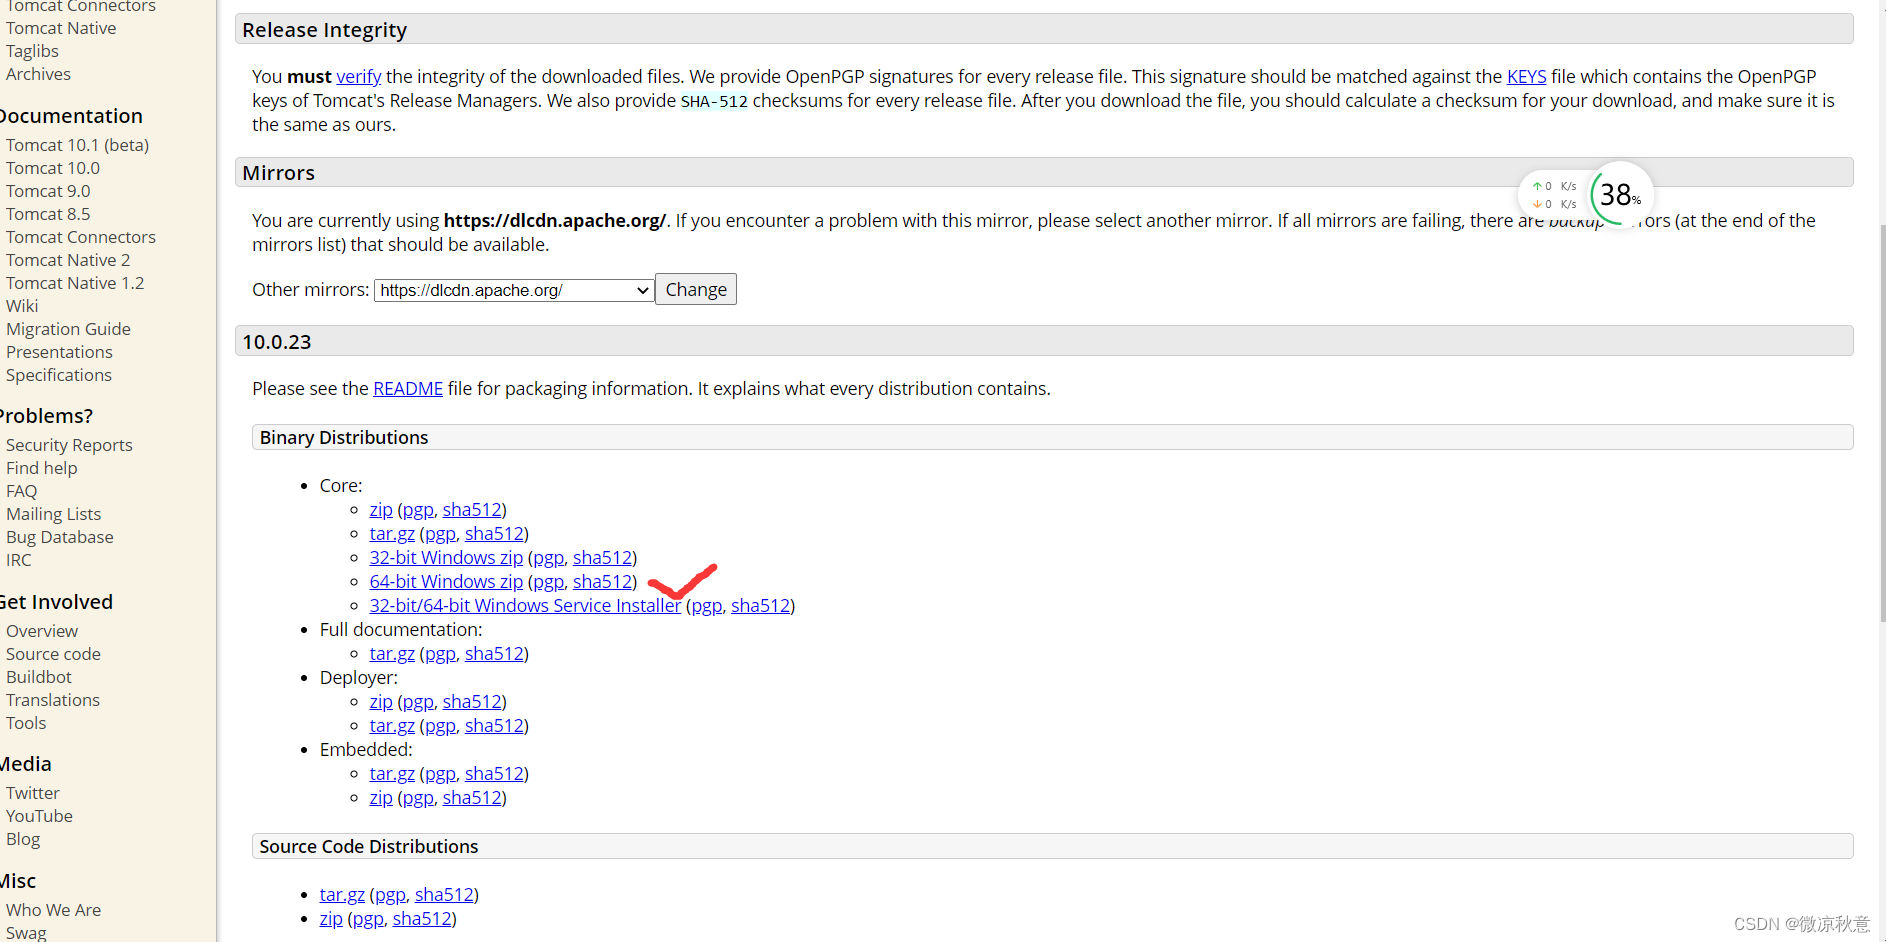
Task: Open sha512 for source code zip
Action: tap(422, 919)
